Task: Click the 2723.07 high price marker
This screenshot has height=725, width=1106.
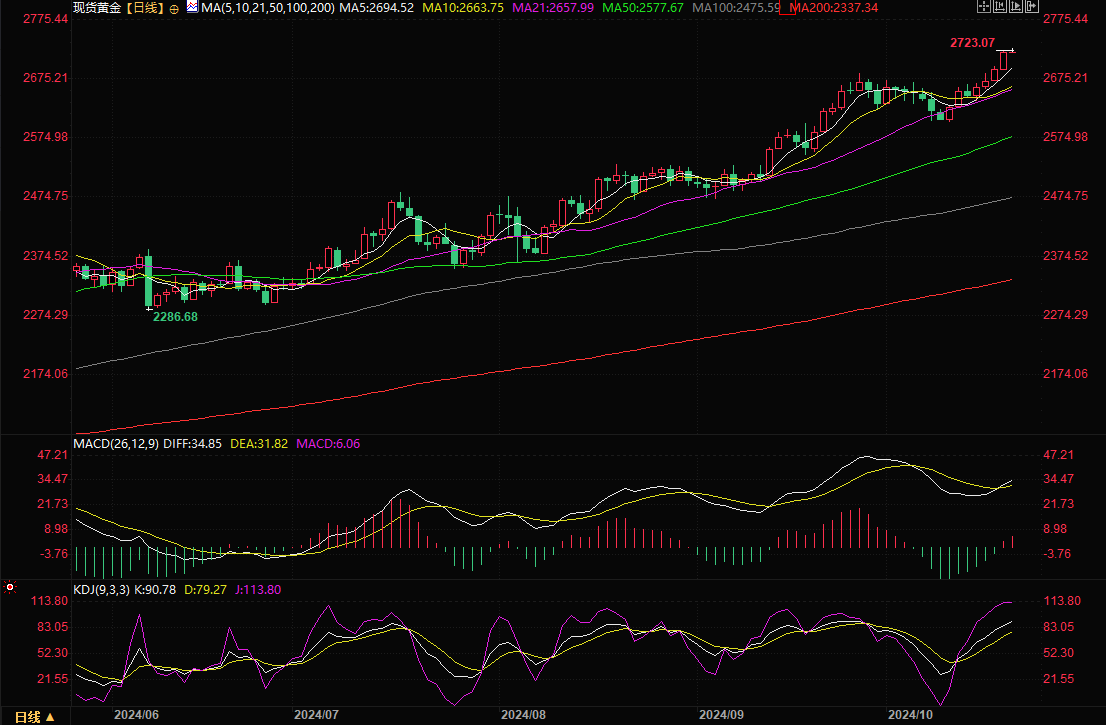Action: (972, 43)
